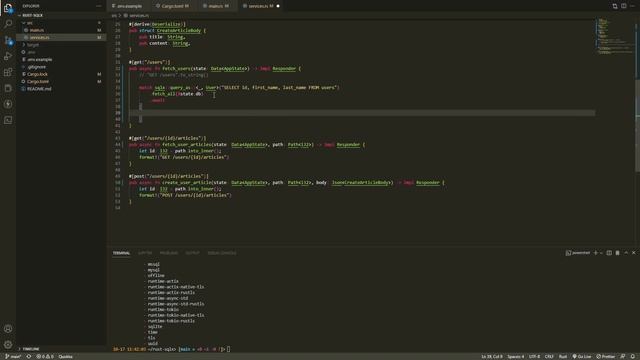Click the feedback icon in status bar
Viewport: 640px width, 360px height.
point(623,357)
